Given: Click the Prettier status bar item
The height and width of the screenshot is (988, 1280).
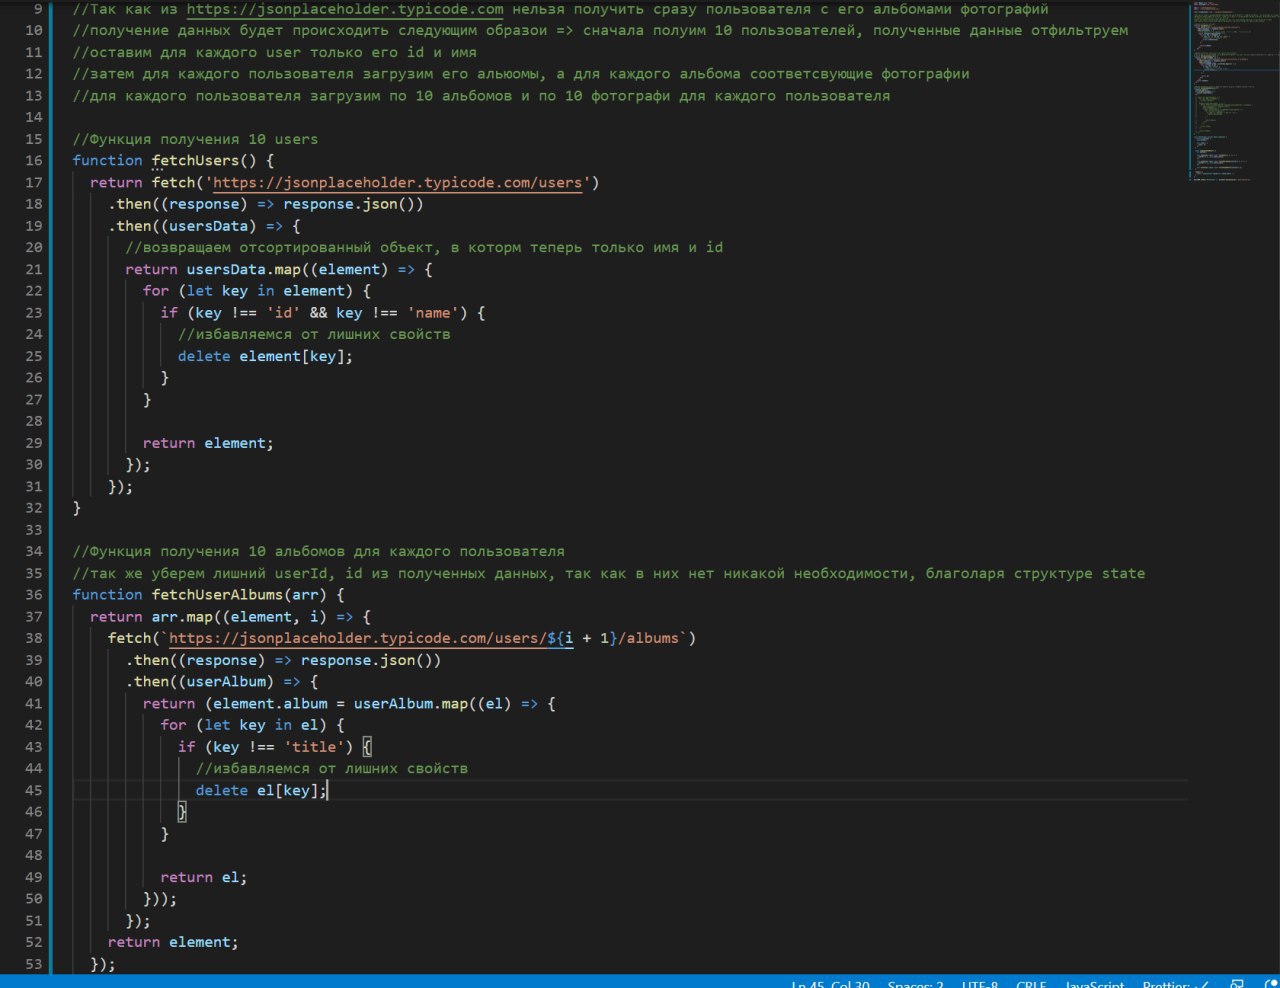Looking at the screenshot, I should coord(1176,984).
